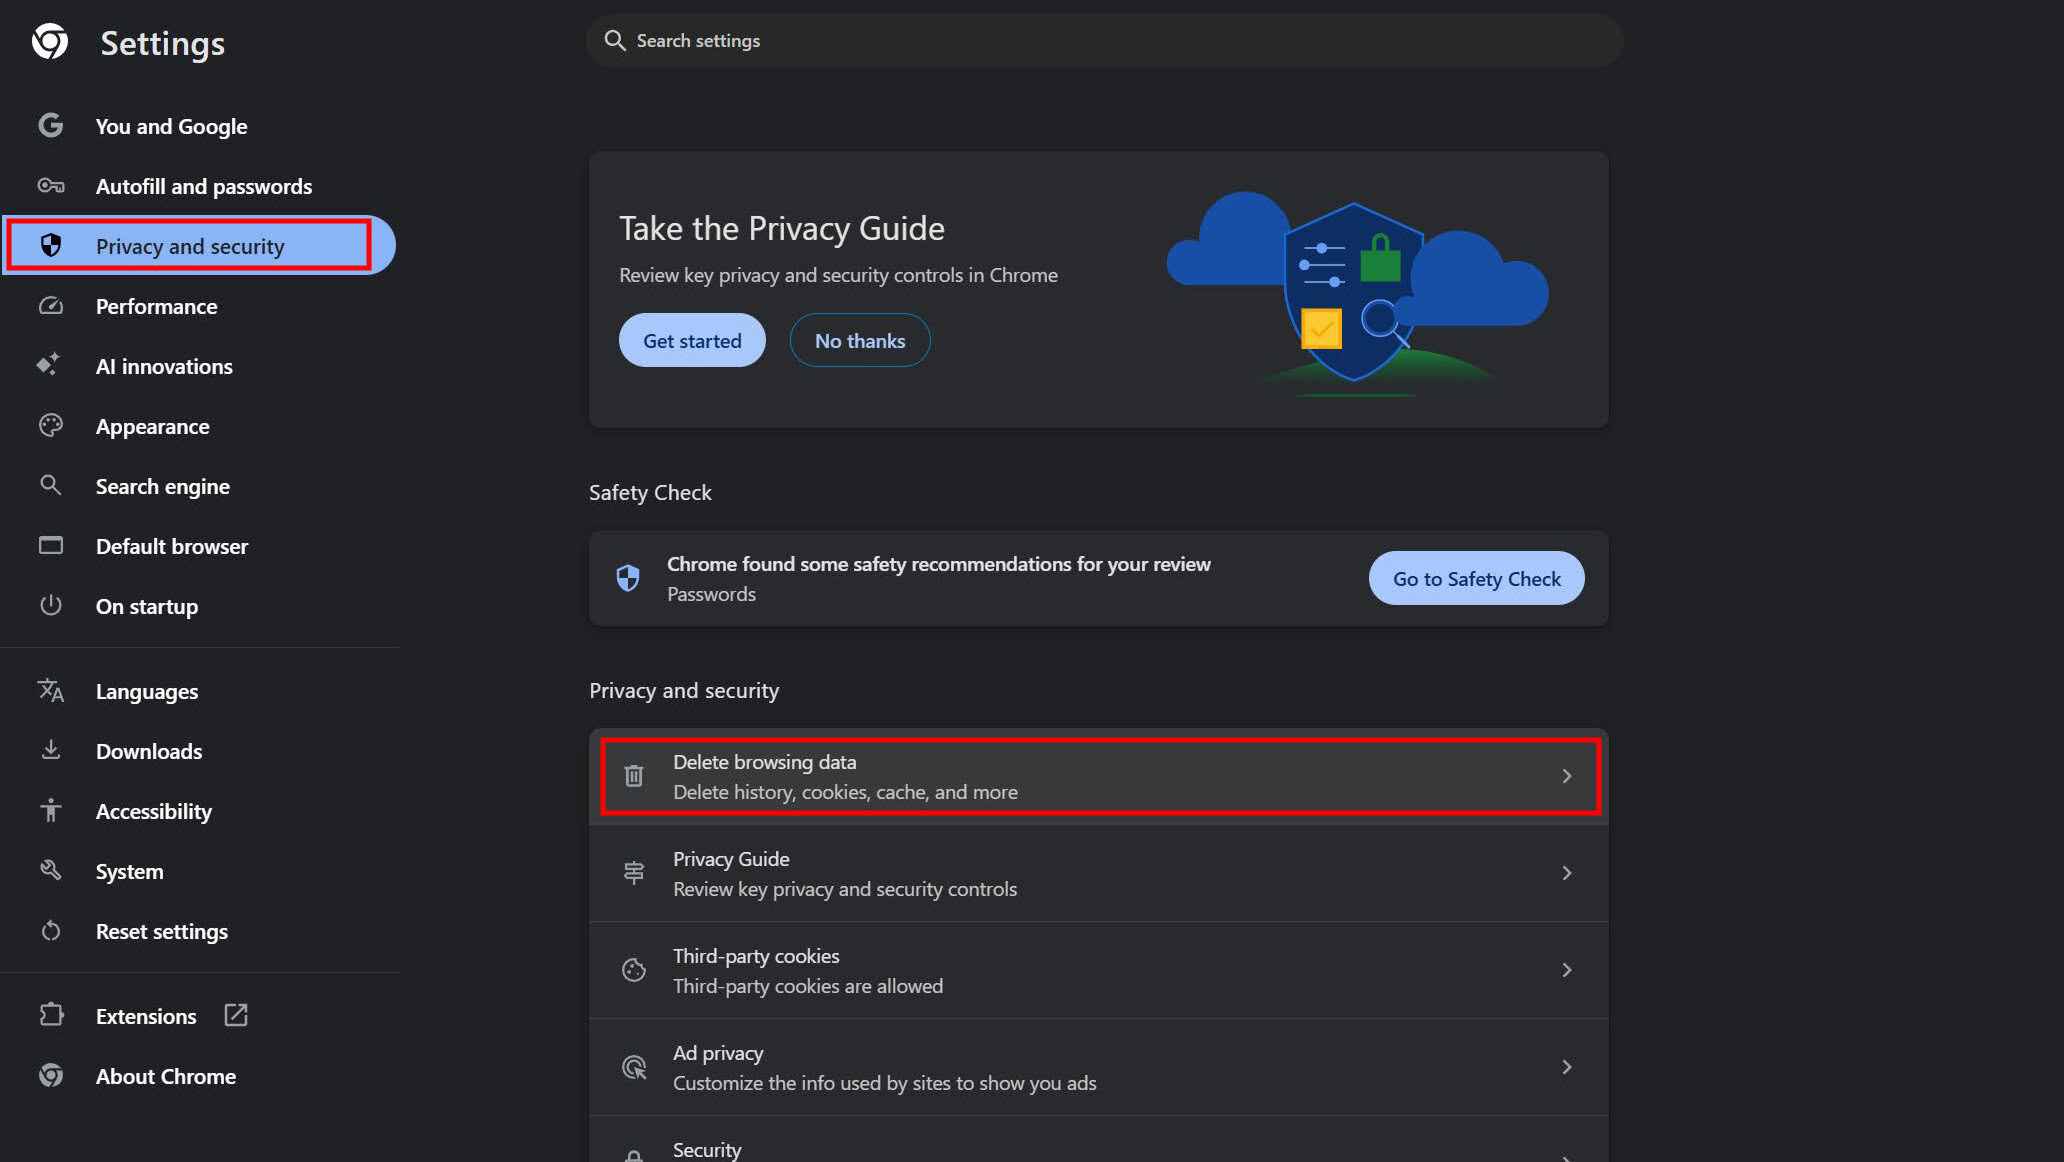Expand Delete browsing data with its chevron
The image size is (2064, 1162).
[x=1566, y=776]
